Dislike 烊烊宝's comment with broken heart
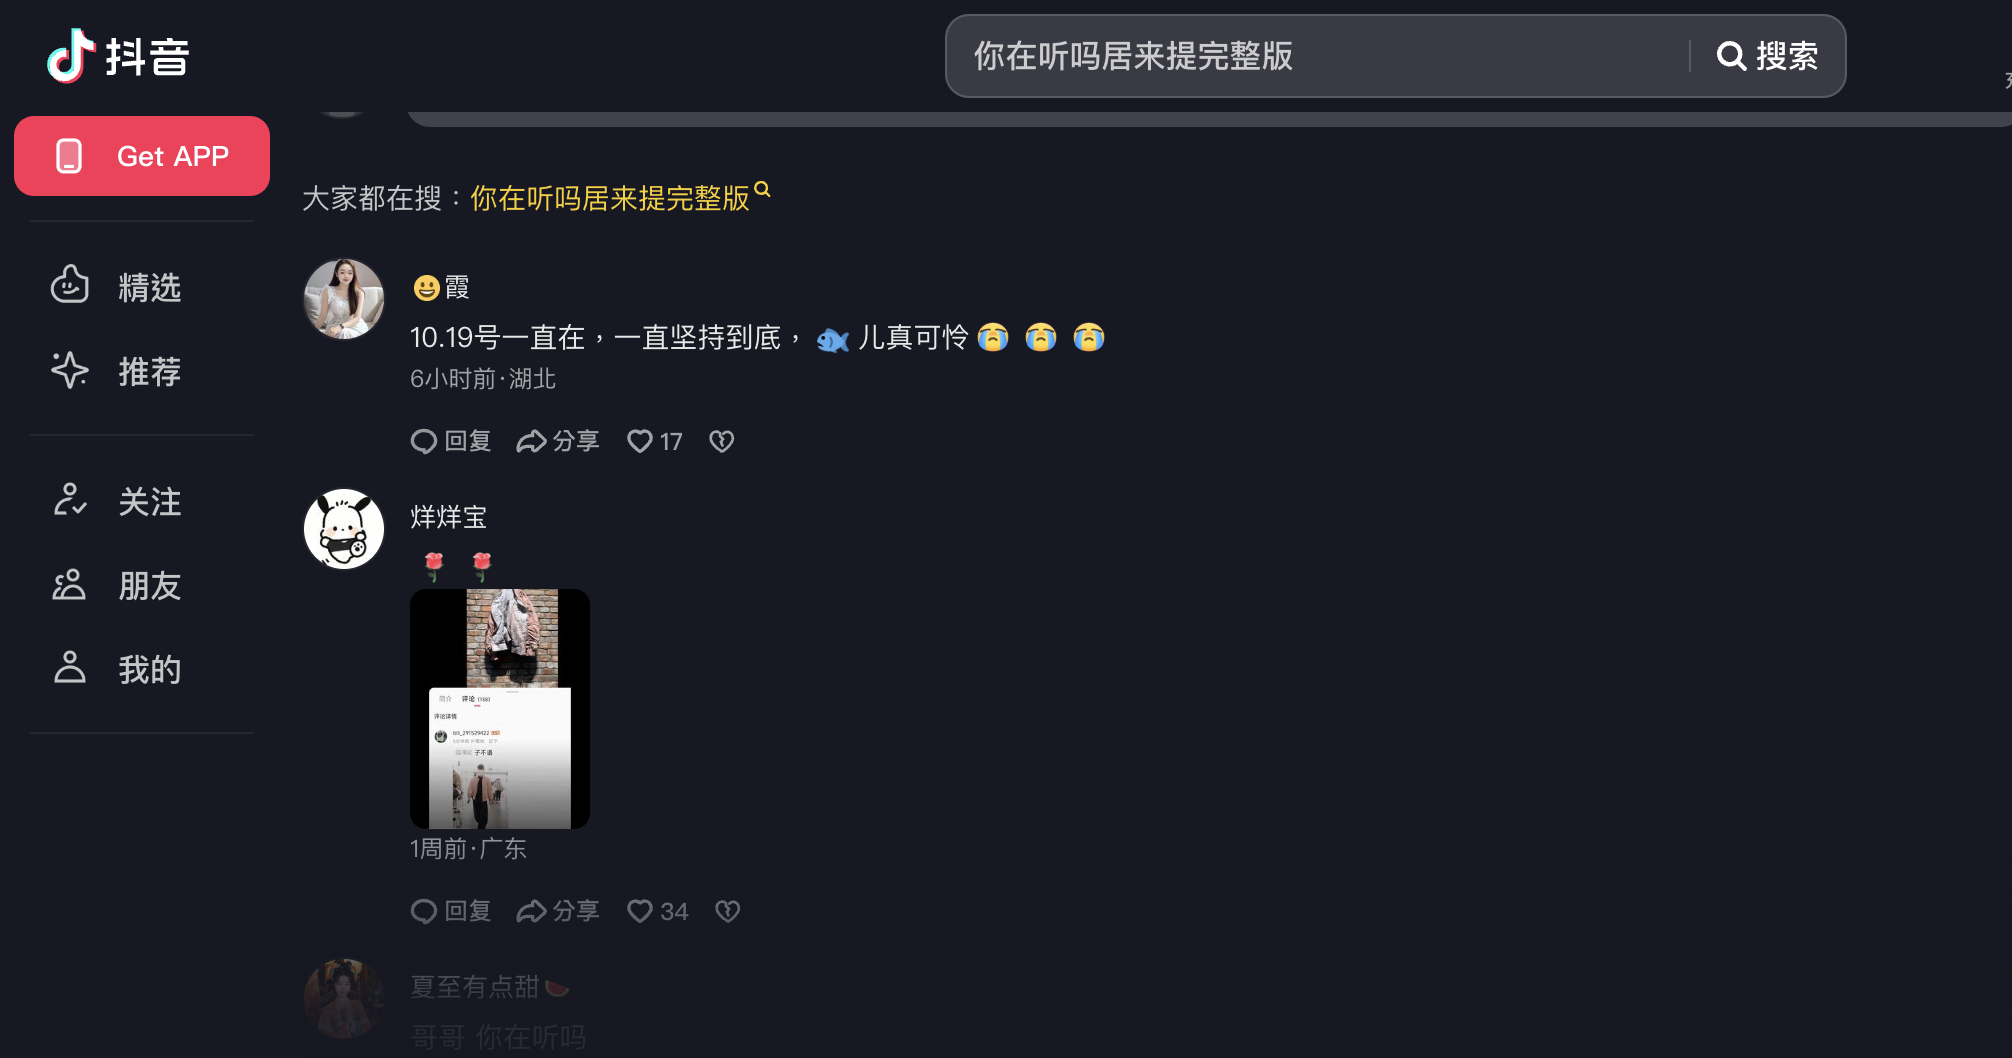Viewport: 2012px width, 1058px height. 728,911
